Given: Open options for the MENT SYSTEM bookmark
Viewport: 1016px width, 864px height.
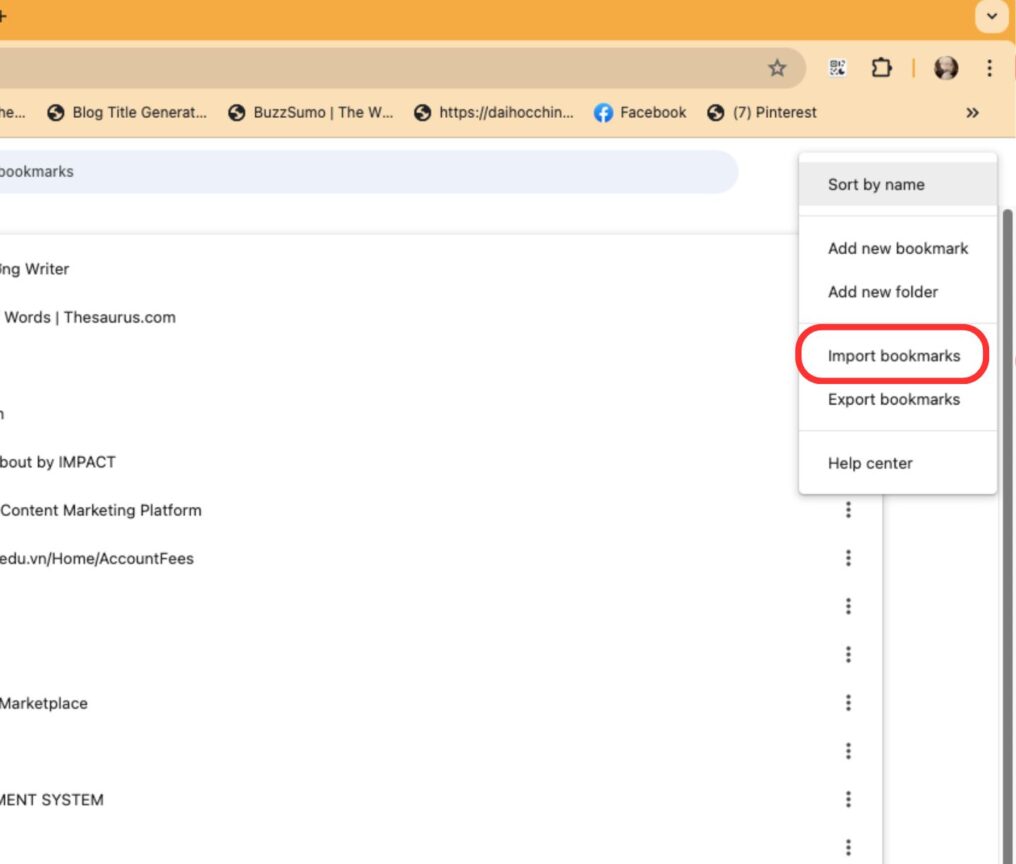Looking at the screenshot, I should tap(848, 799).
